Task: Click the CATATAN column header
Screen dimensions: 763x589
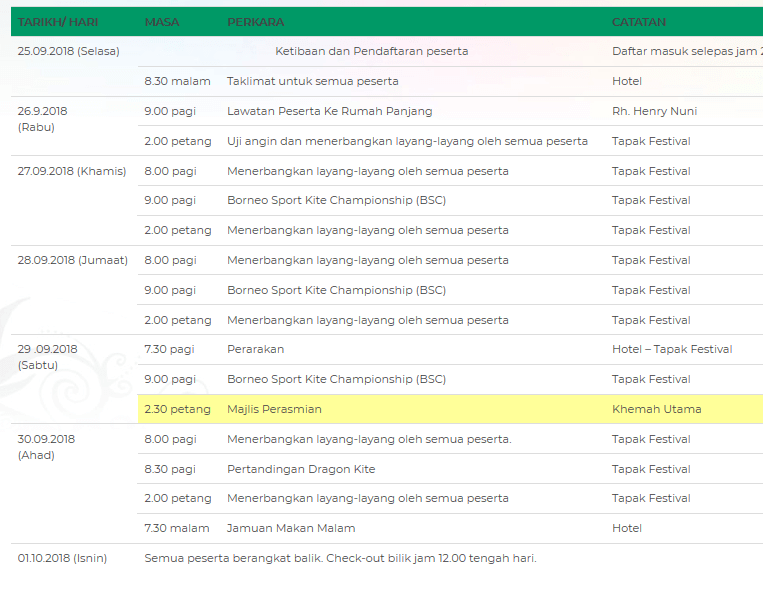Action: 639,22
